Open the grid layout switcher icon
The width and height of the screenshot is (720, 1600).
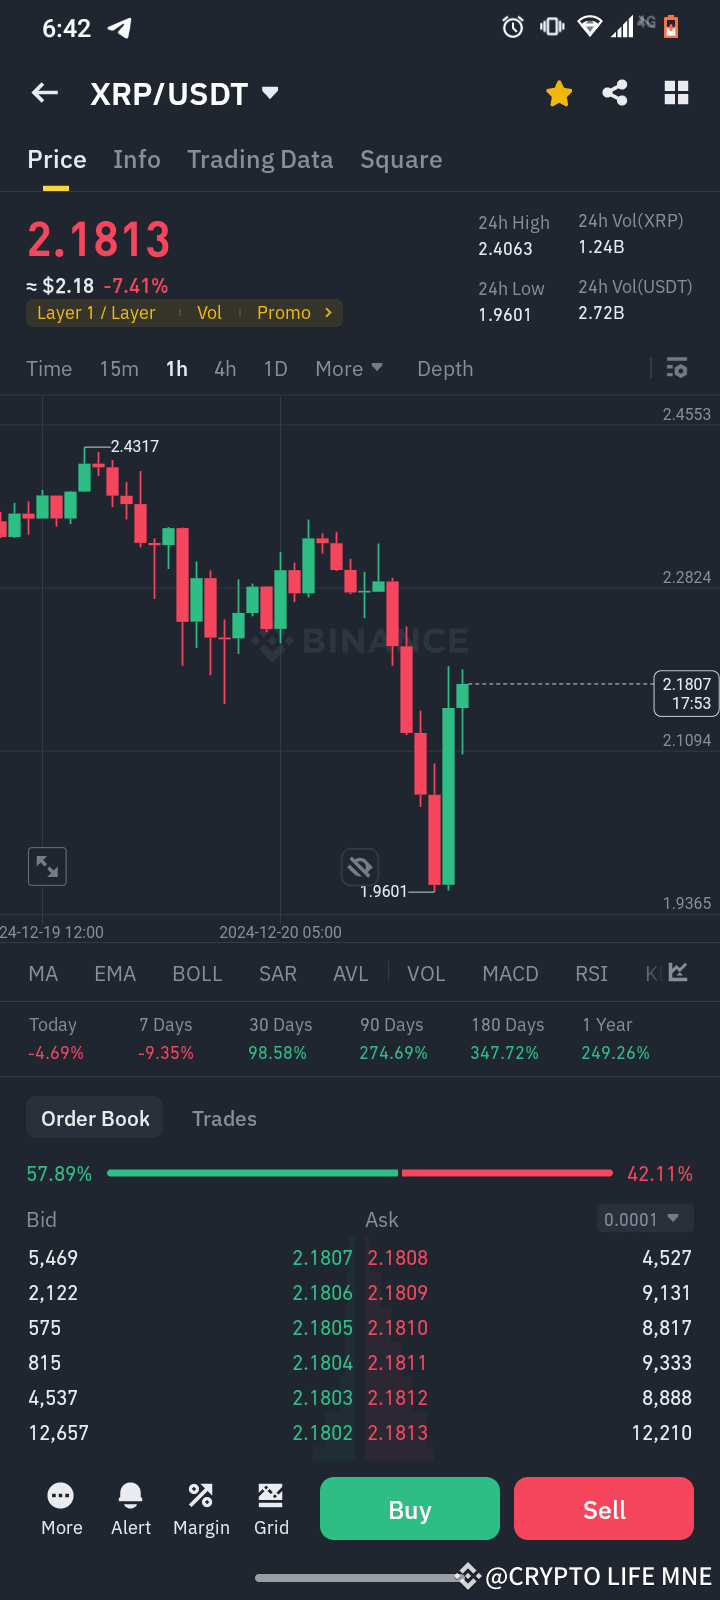pyautogui.click(x=676, y=92)
